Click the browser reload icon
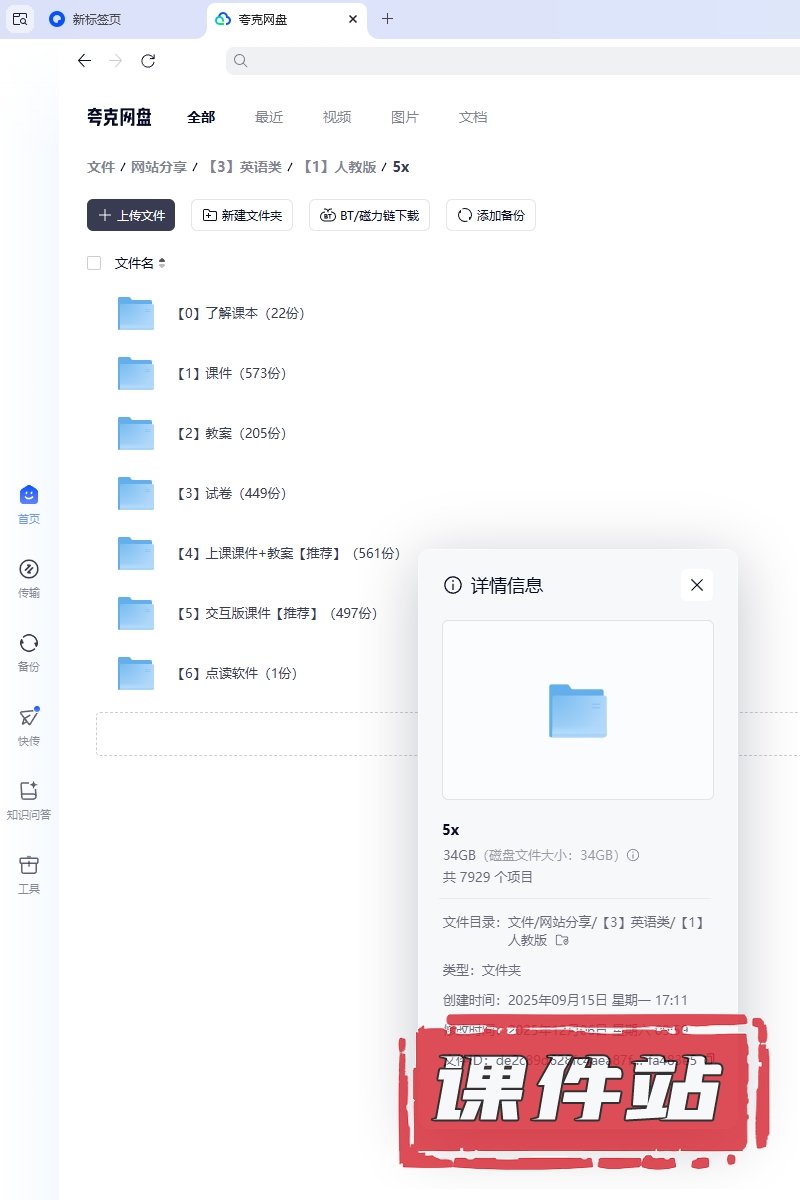This screenshot has width=800, height=1200. pyautogui.click(x=148, y=61)
